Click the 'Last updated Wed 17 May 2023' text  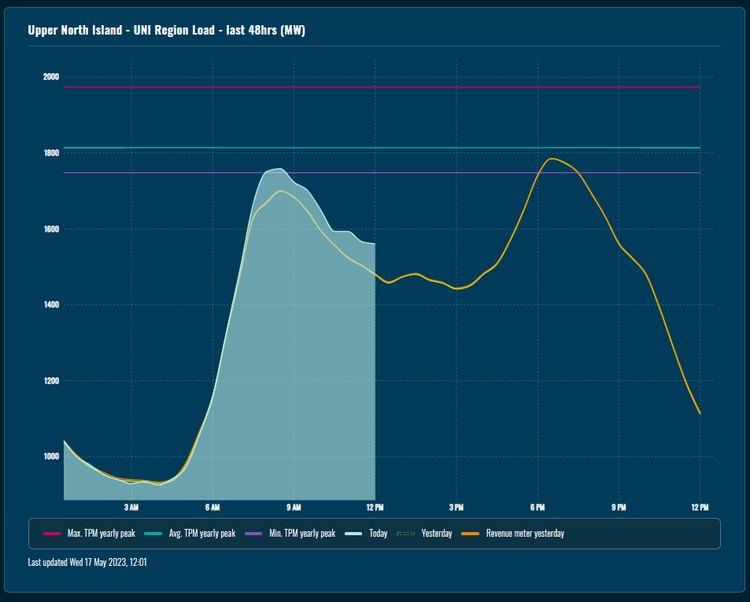87,562
